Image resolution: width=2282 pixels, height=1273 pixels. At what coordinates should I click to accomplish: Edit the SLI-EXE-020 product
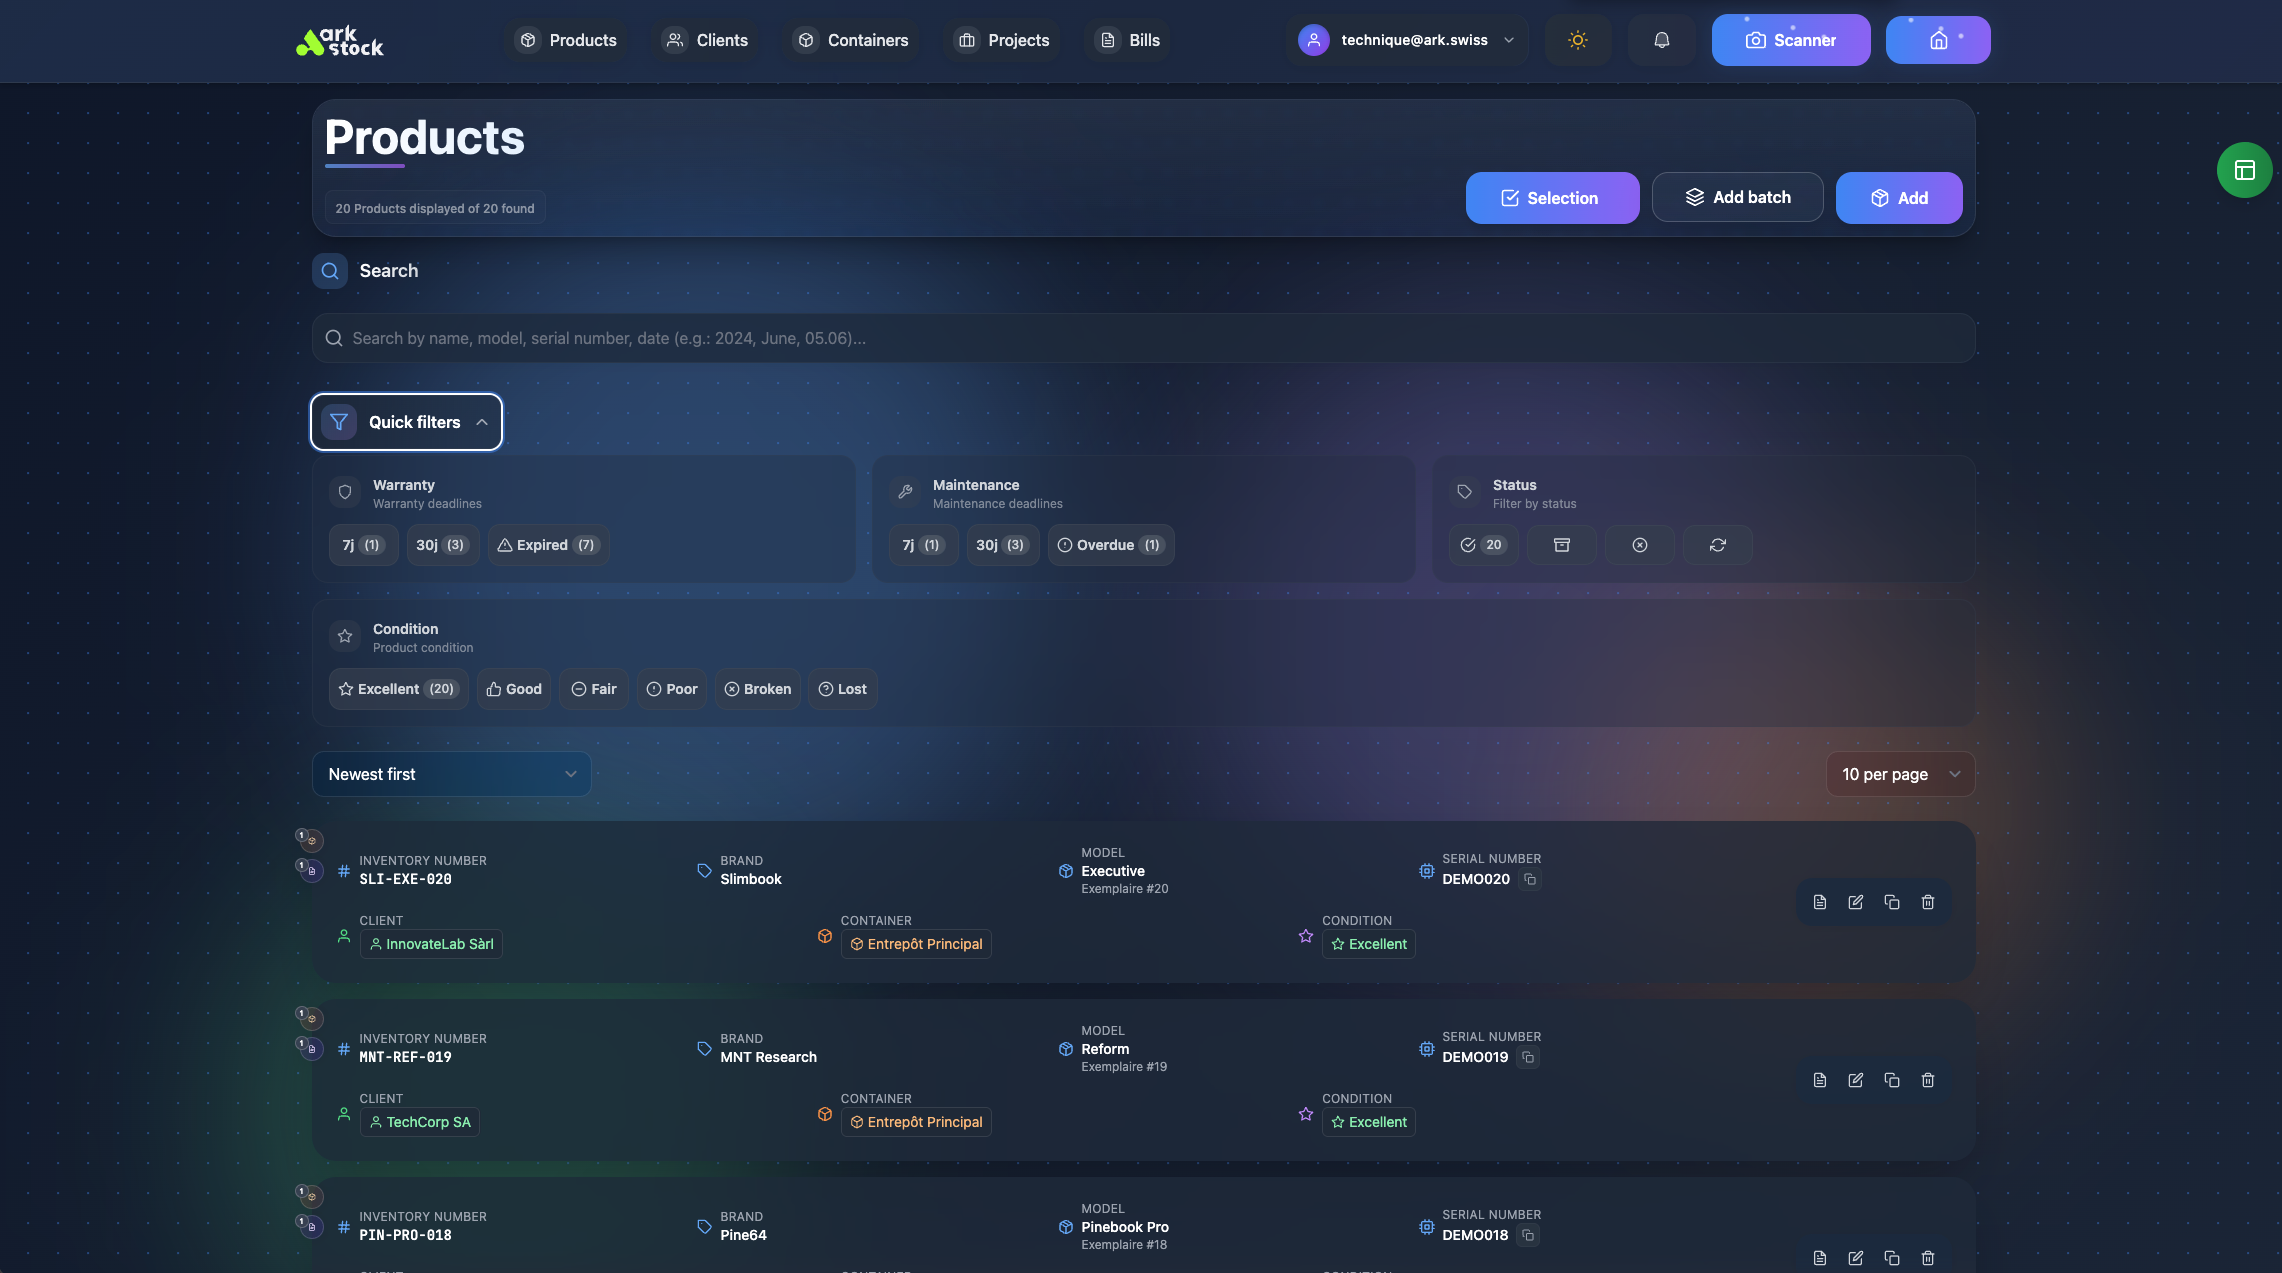[x=1856, y=902]
